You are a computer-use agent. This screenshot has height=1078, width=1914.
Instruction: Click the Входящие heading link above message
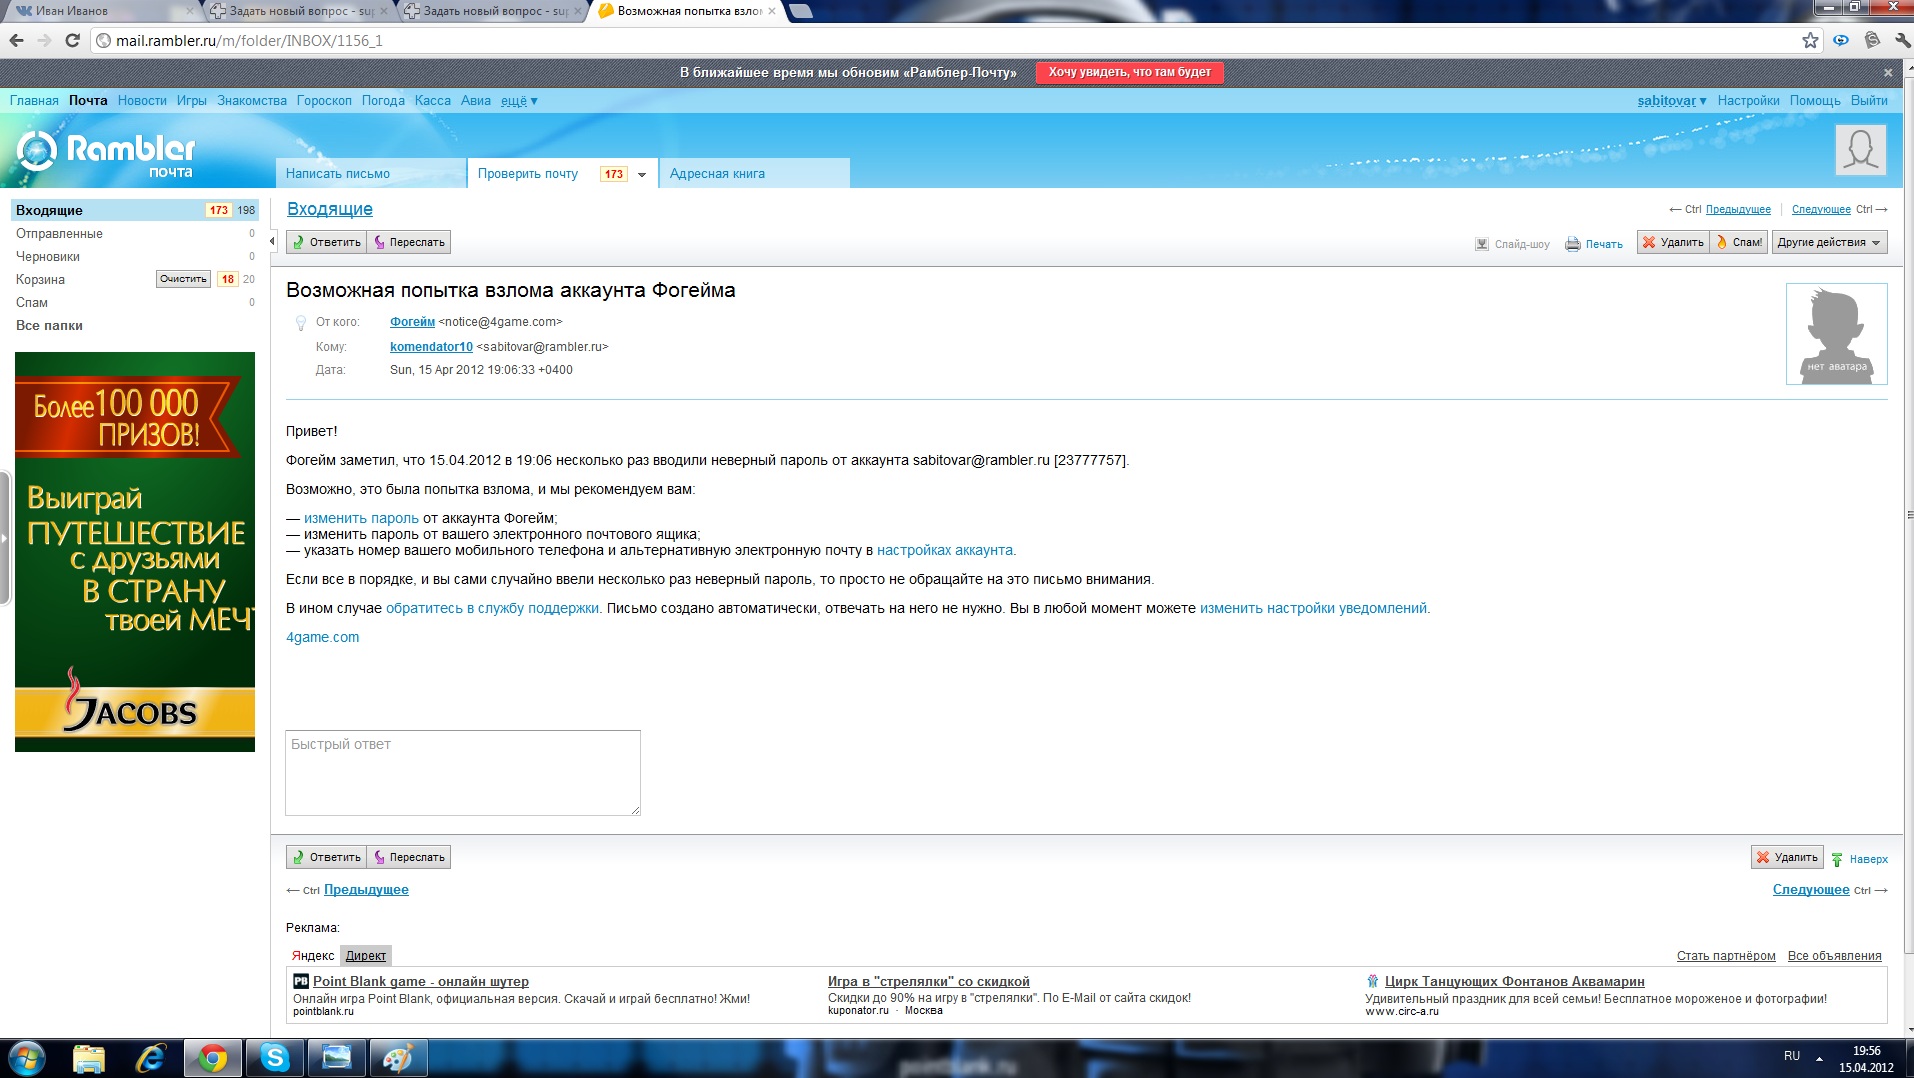[x=330, y=209]
